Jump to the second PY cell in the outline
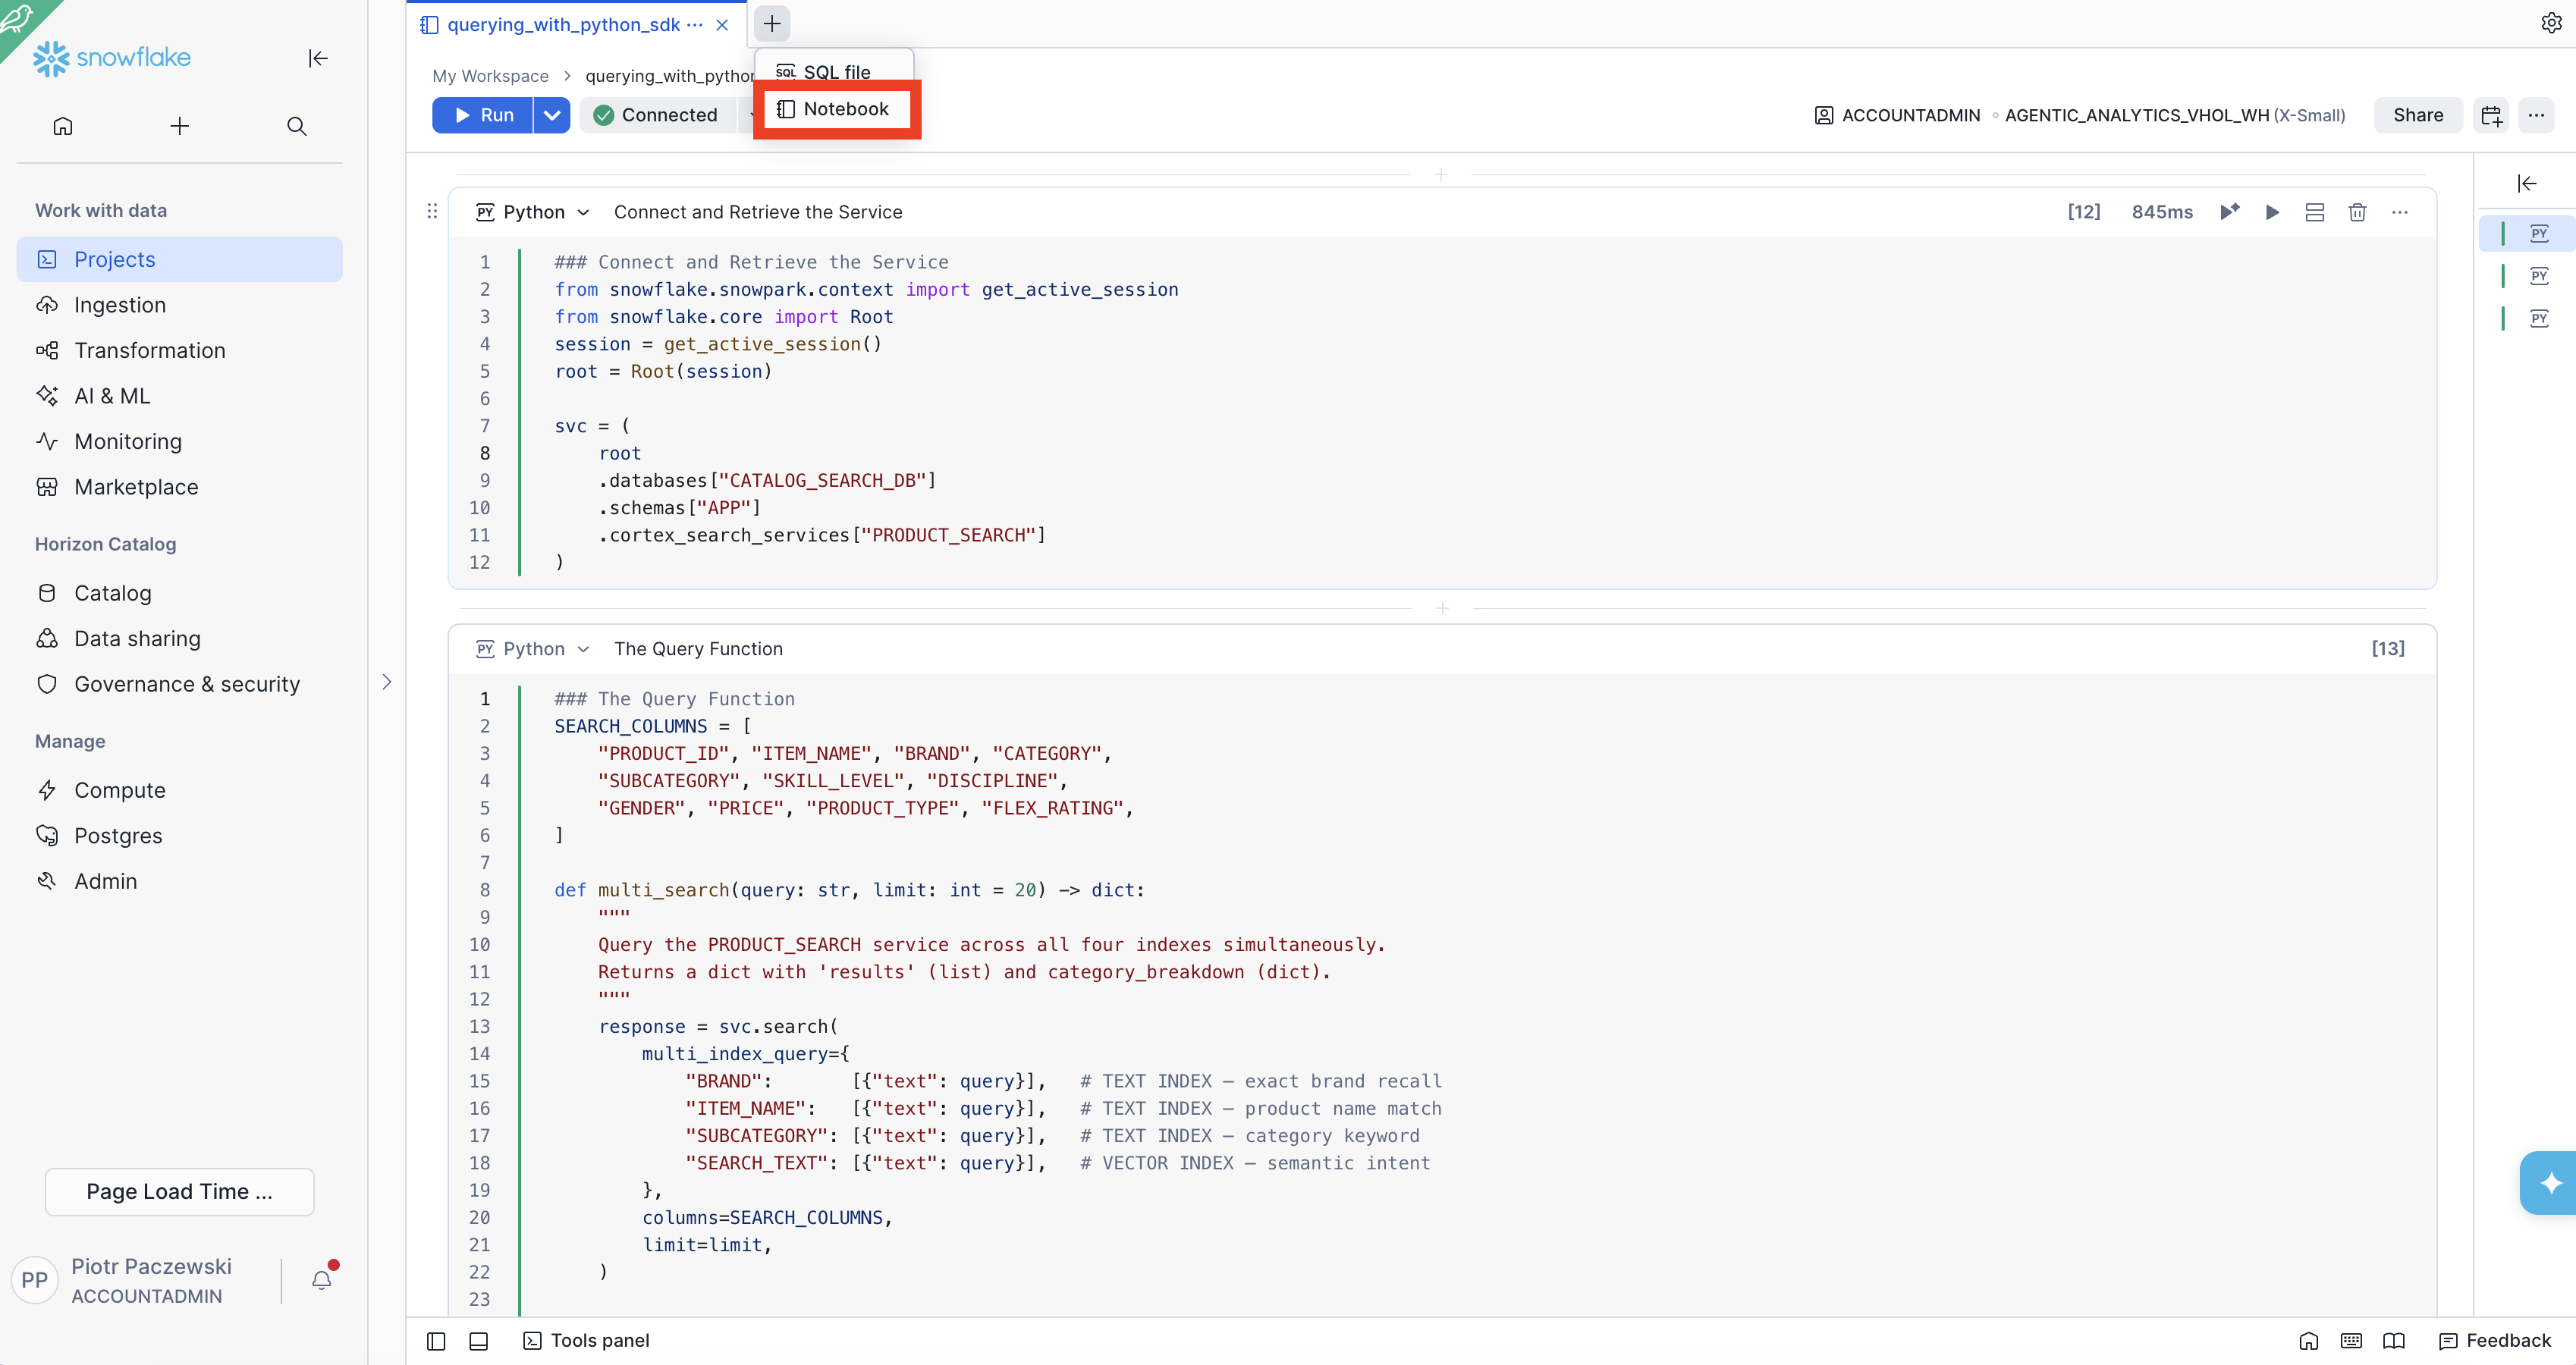2576x1365 pixels. point(2539,276)
